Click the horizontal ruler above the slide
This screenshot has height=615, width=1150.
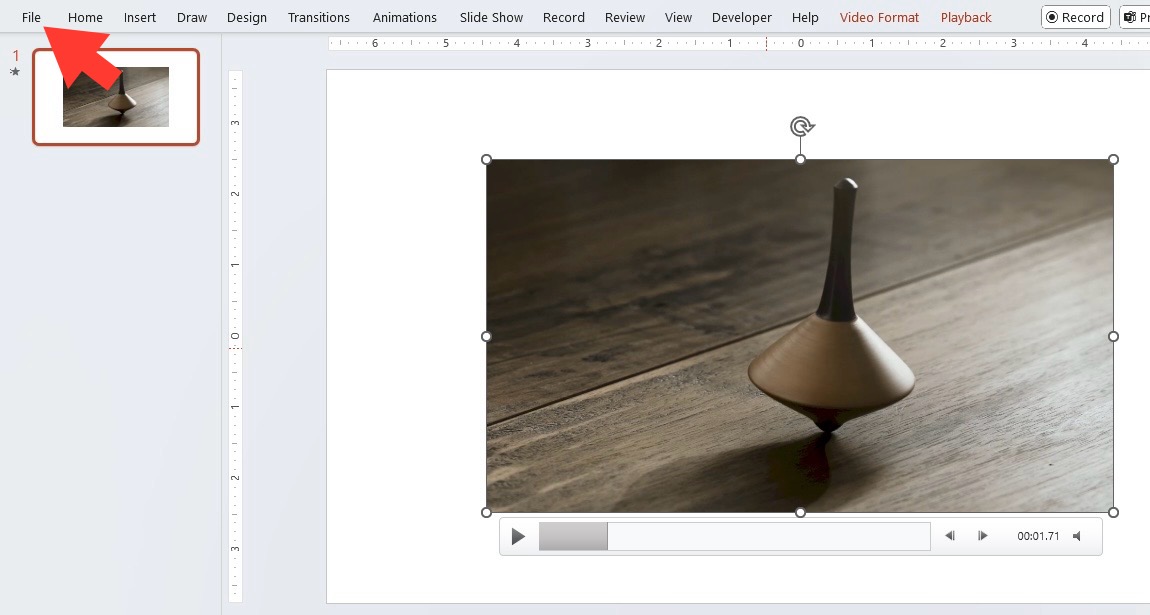tap(739, 43)
